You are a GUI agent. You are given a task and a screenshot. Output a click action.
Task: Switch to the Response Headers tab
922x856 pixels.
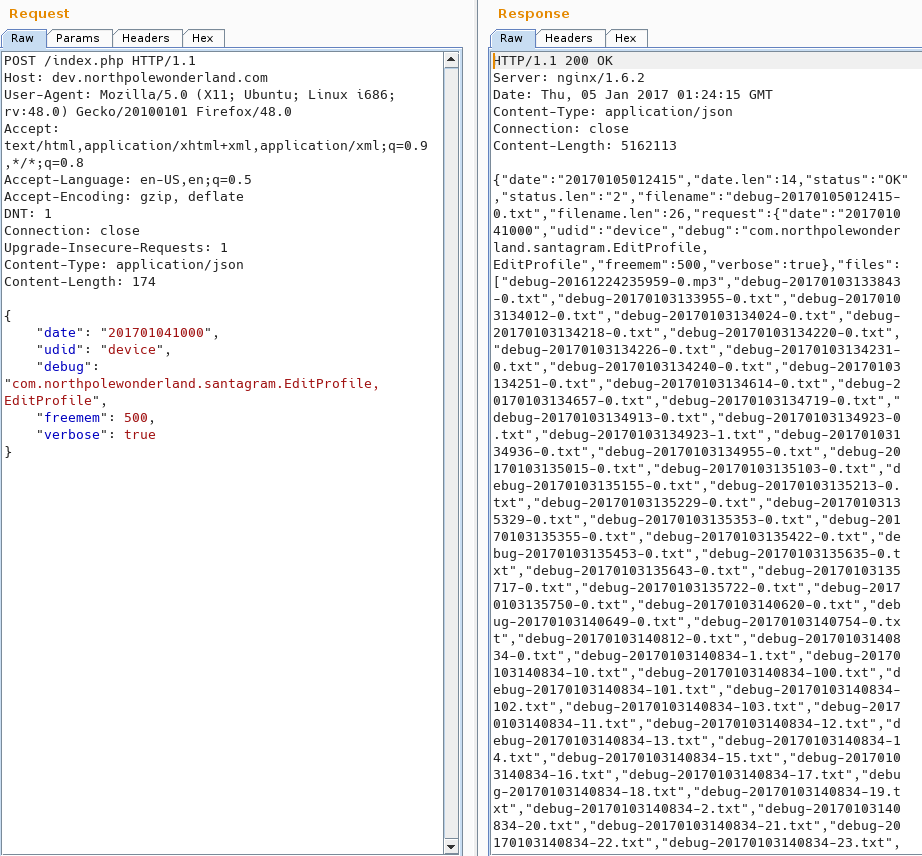pos(569,38)
